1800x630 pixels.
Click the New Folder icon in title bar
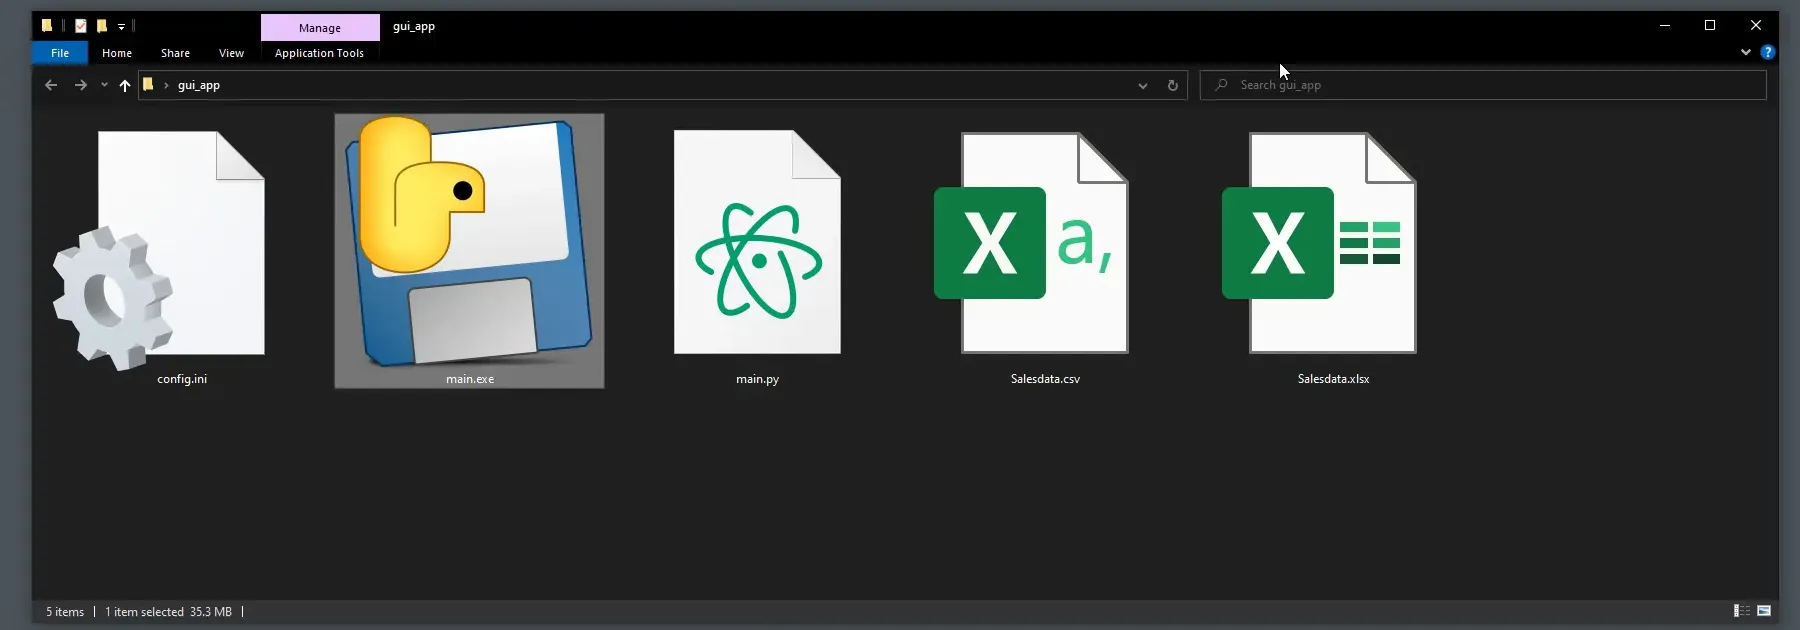click(101, 26)
